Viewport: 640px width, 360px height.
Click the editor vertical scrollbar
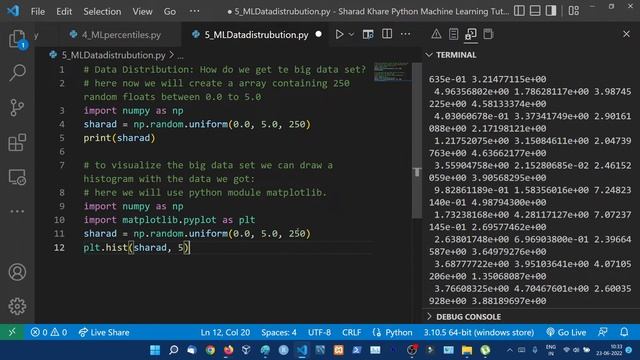417,141
